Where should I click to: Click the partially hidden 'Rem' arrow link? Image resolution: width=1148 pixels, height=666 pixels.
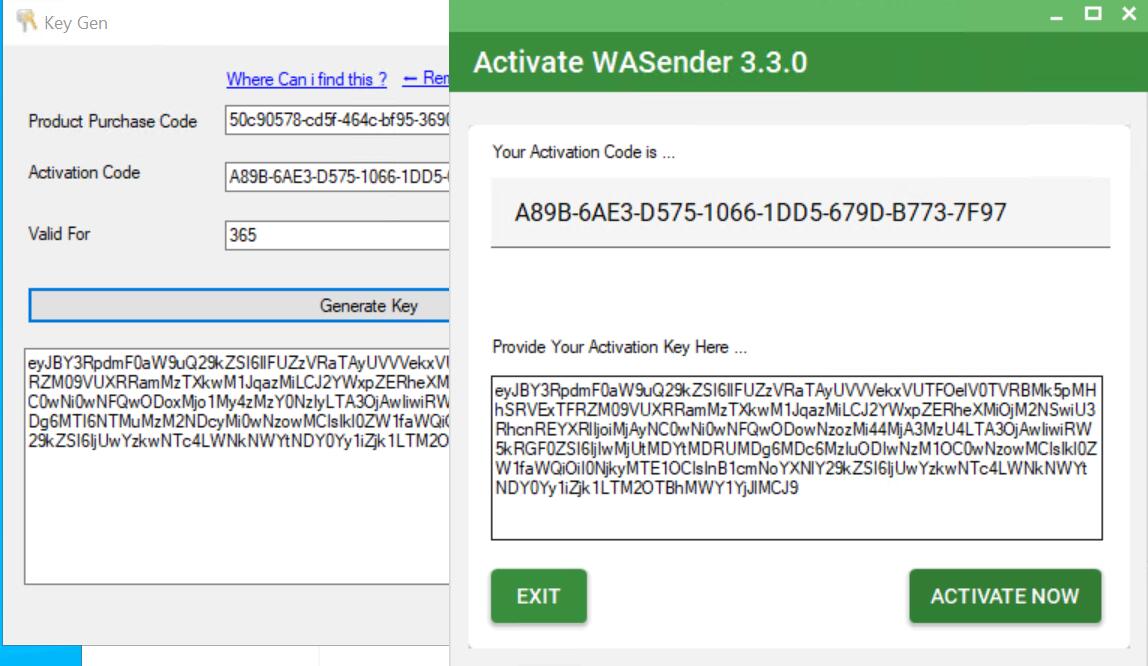tap(426, 78)
